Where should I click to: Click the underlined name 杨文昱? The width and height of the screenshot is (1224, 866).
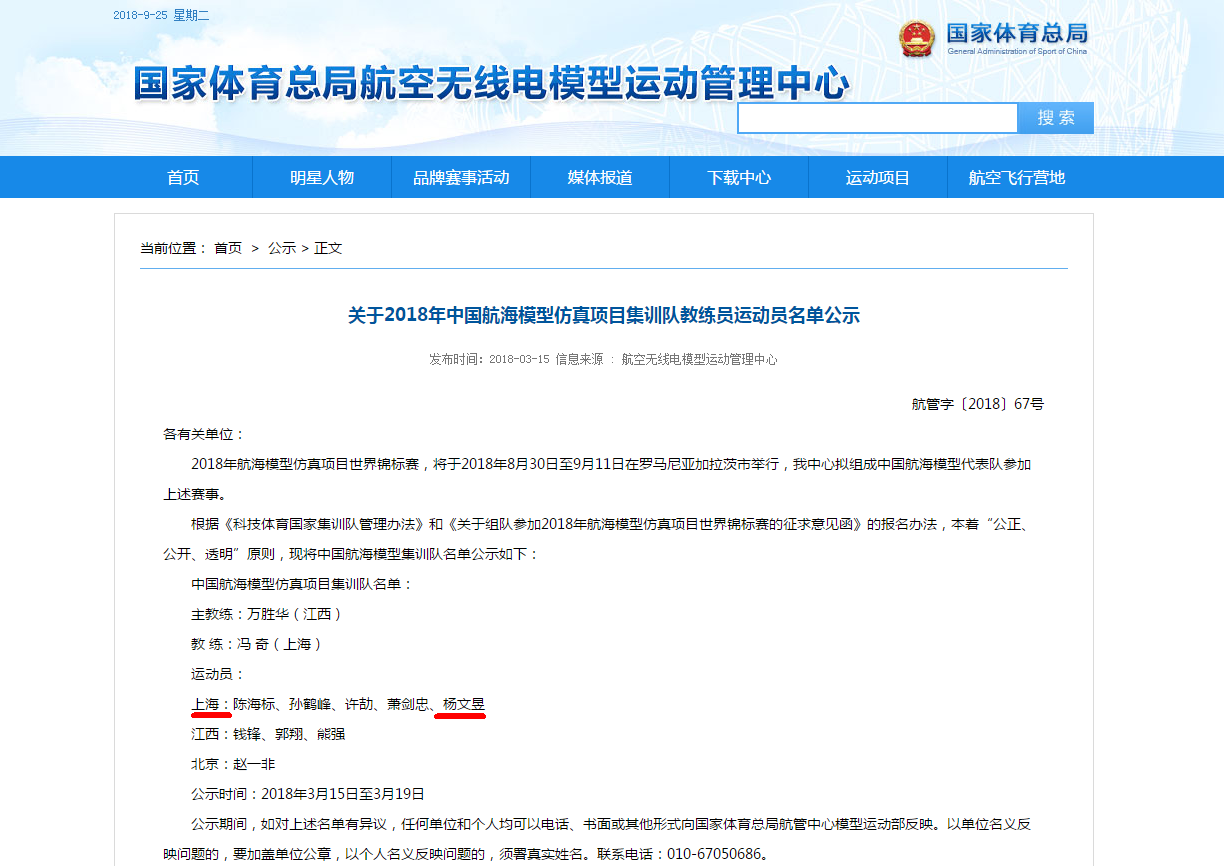point(464,704)
